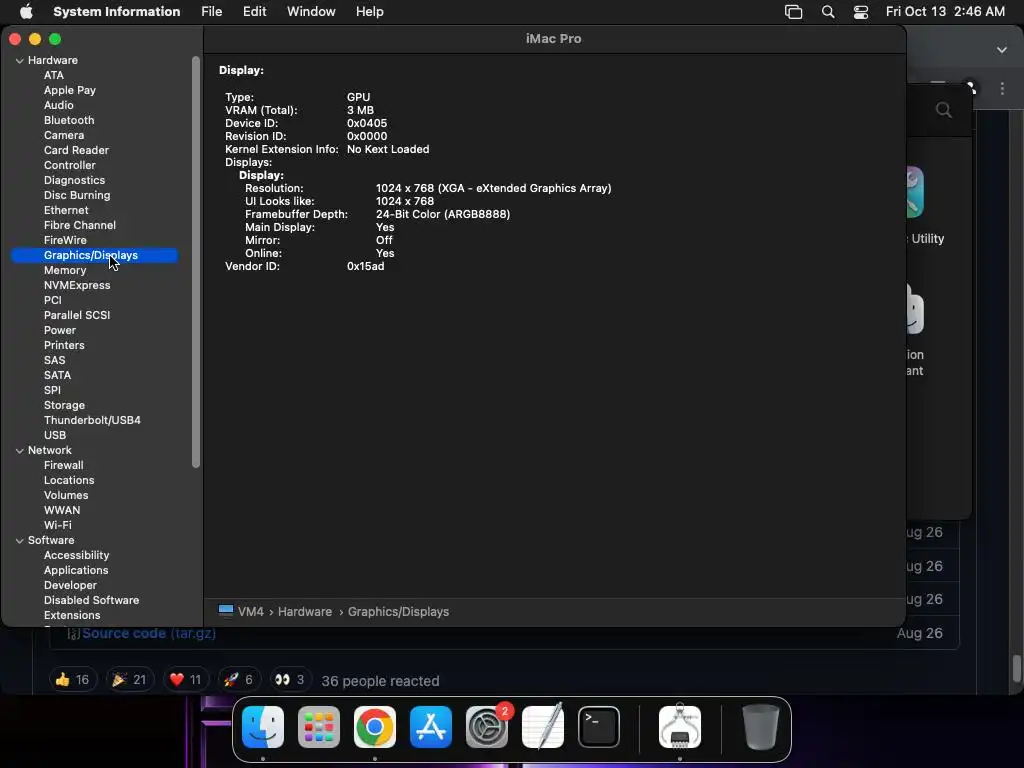This screenshot has width=1024, height=768.
Task: Open System Settings from the Dock
Action: click(487, 727)
